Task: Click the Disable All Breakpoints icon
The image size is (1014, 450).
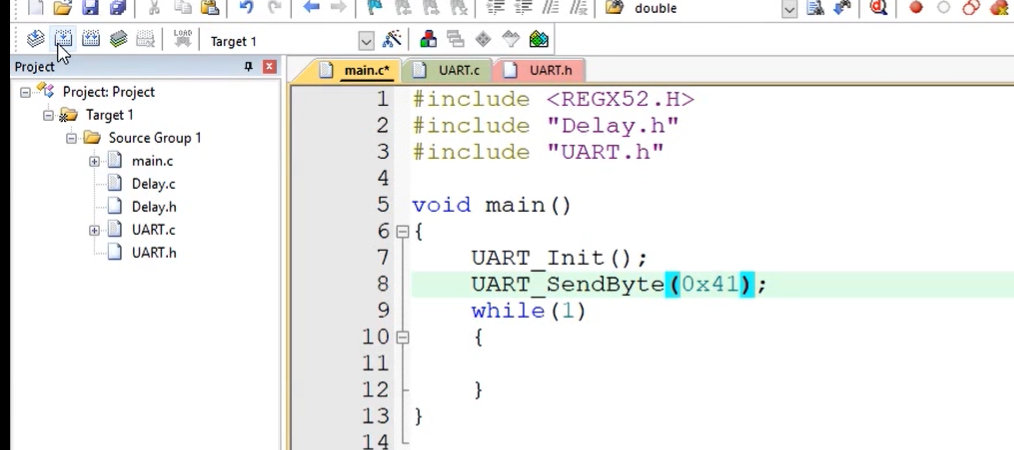Action: pyautogui.click(x=971, y=7)
